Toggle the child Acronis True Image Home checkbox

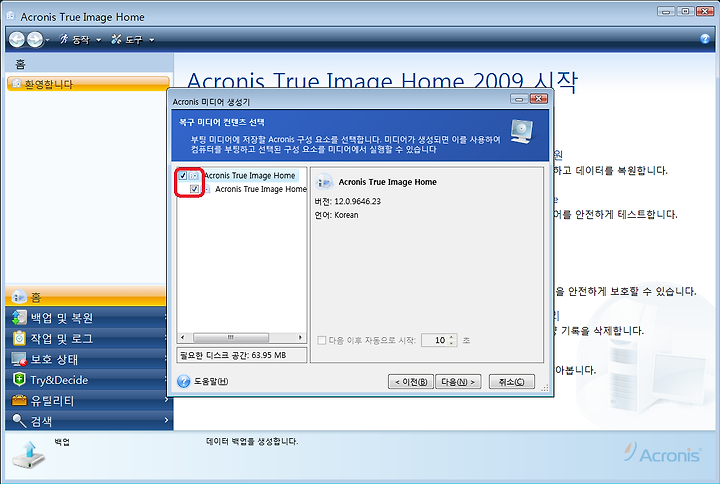(x=194, y=189)
